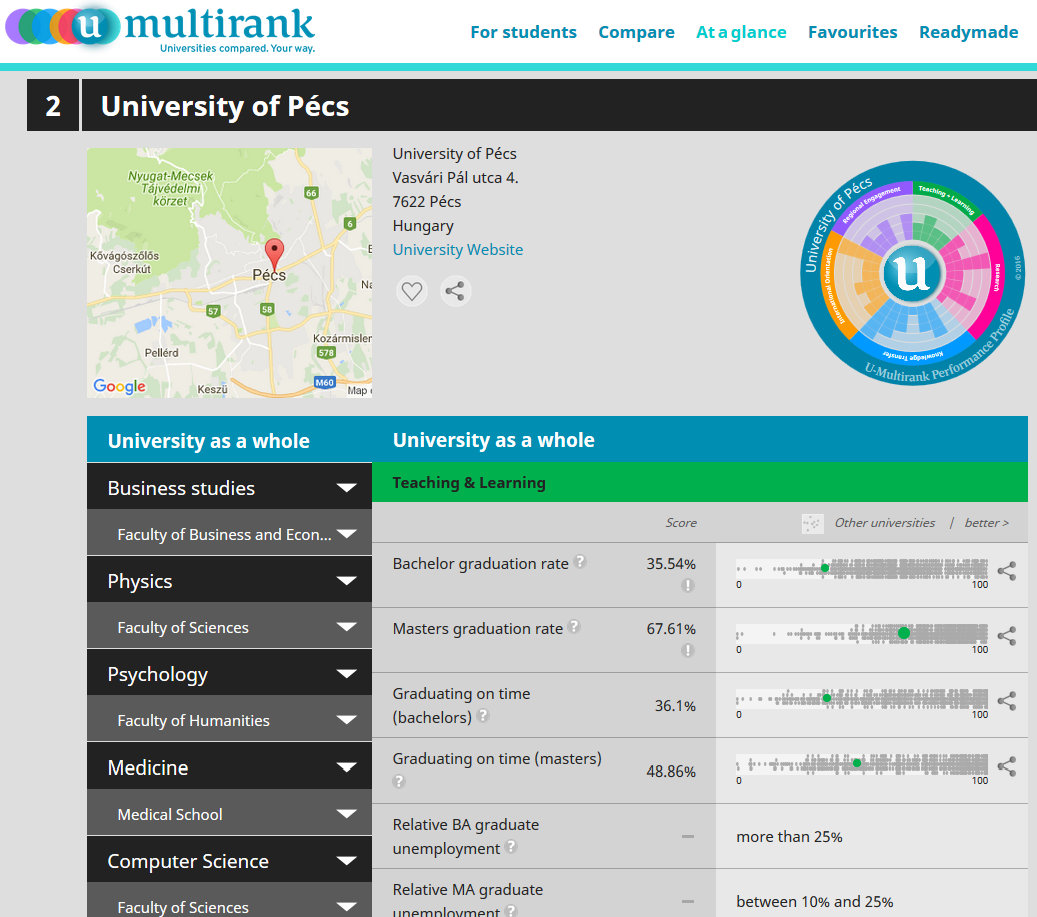
Task: Click the 'Score' column header
Action: click(681, 523)
